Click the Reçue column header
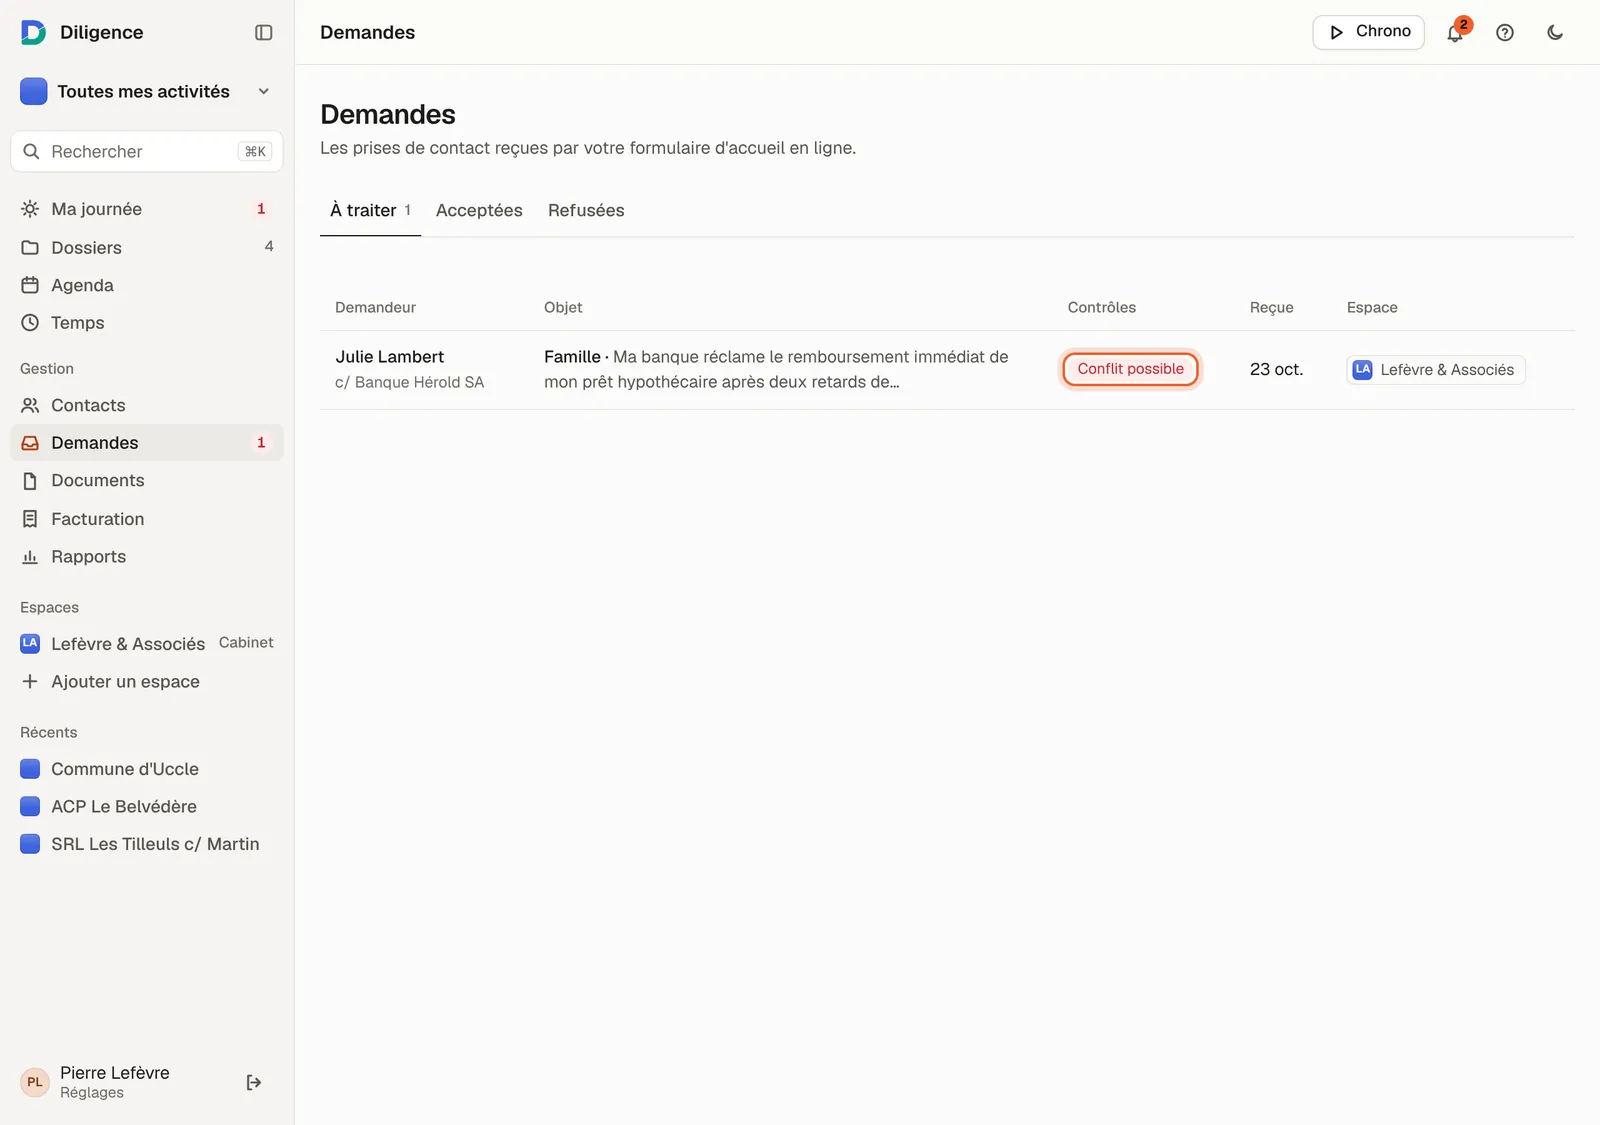This screenshot has width=1600, height=1125. click(x=1271, y=307)
